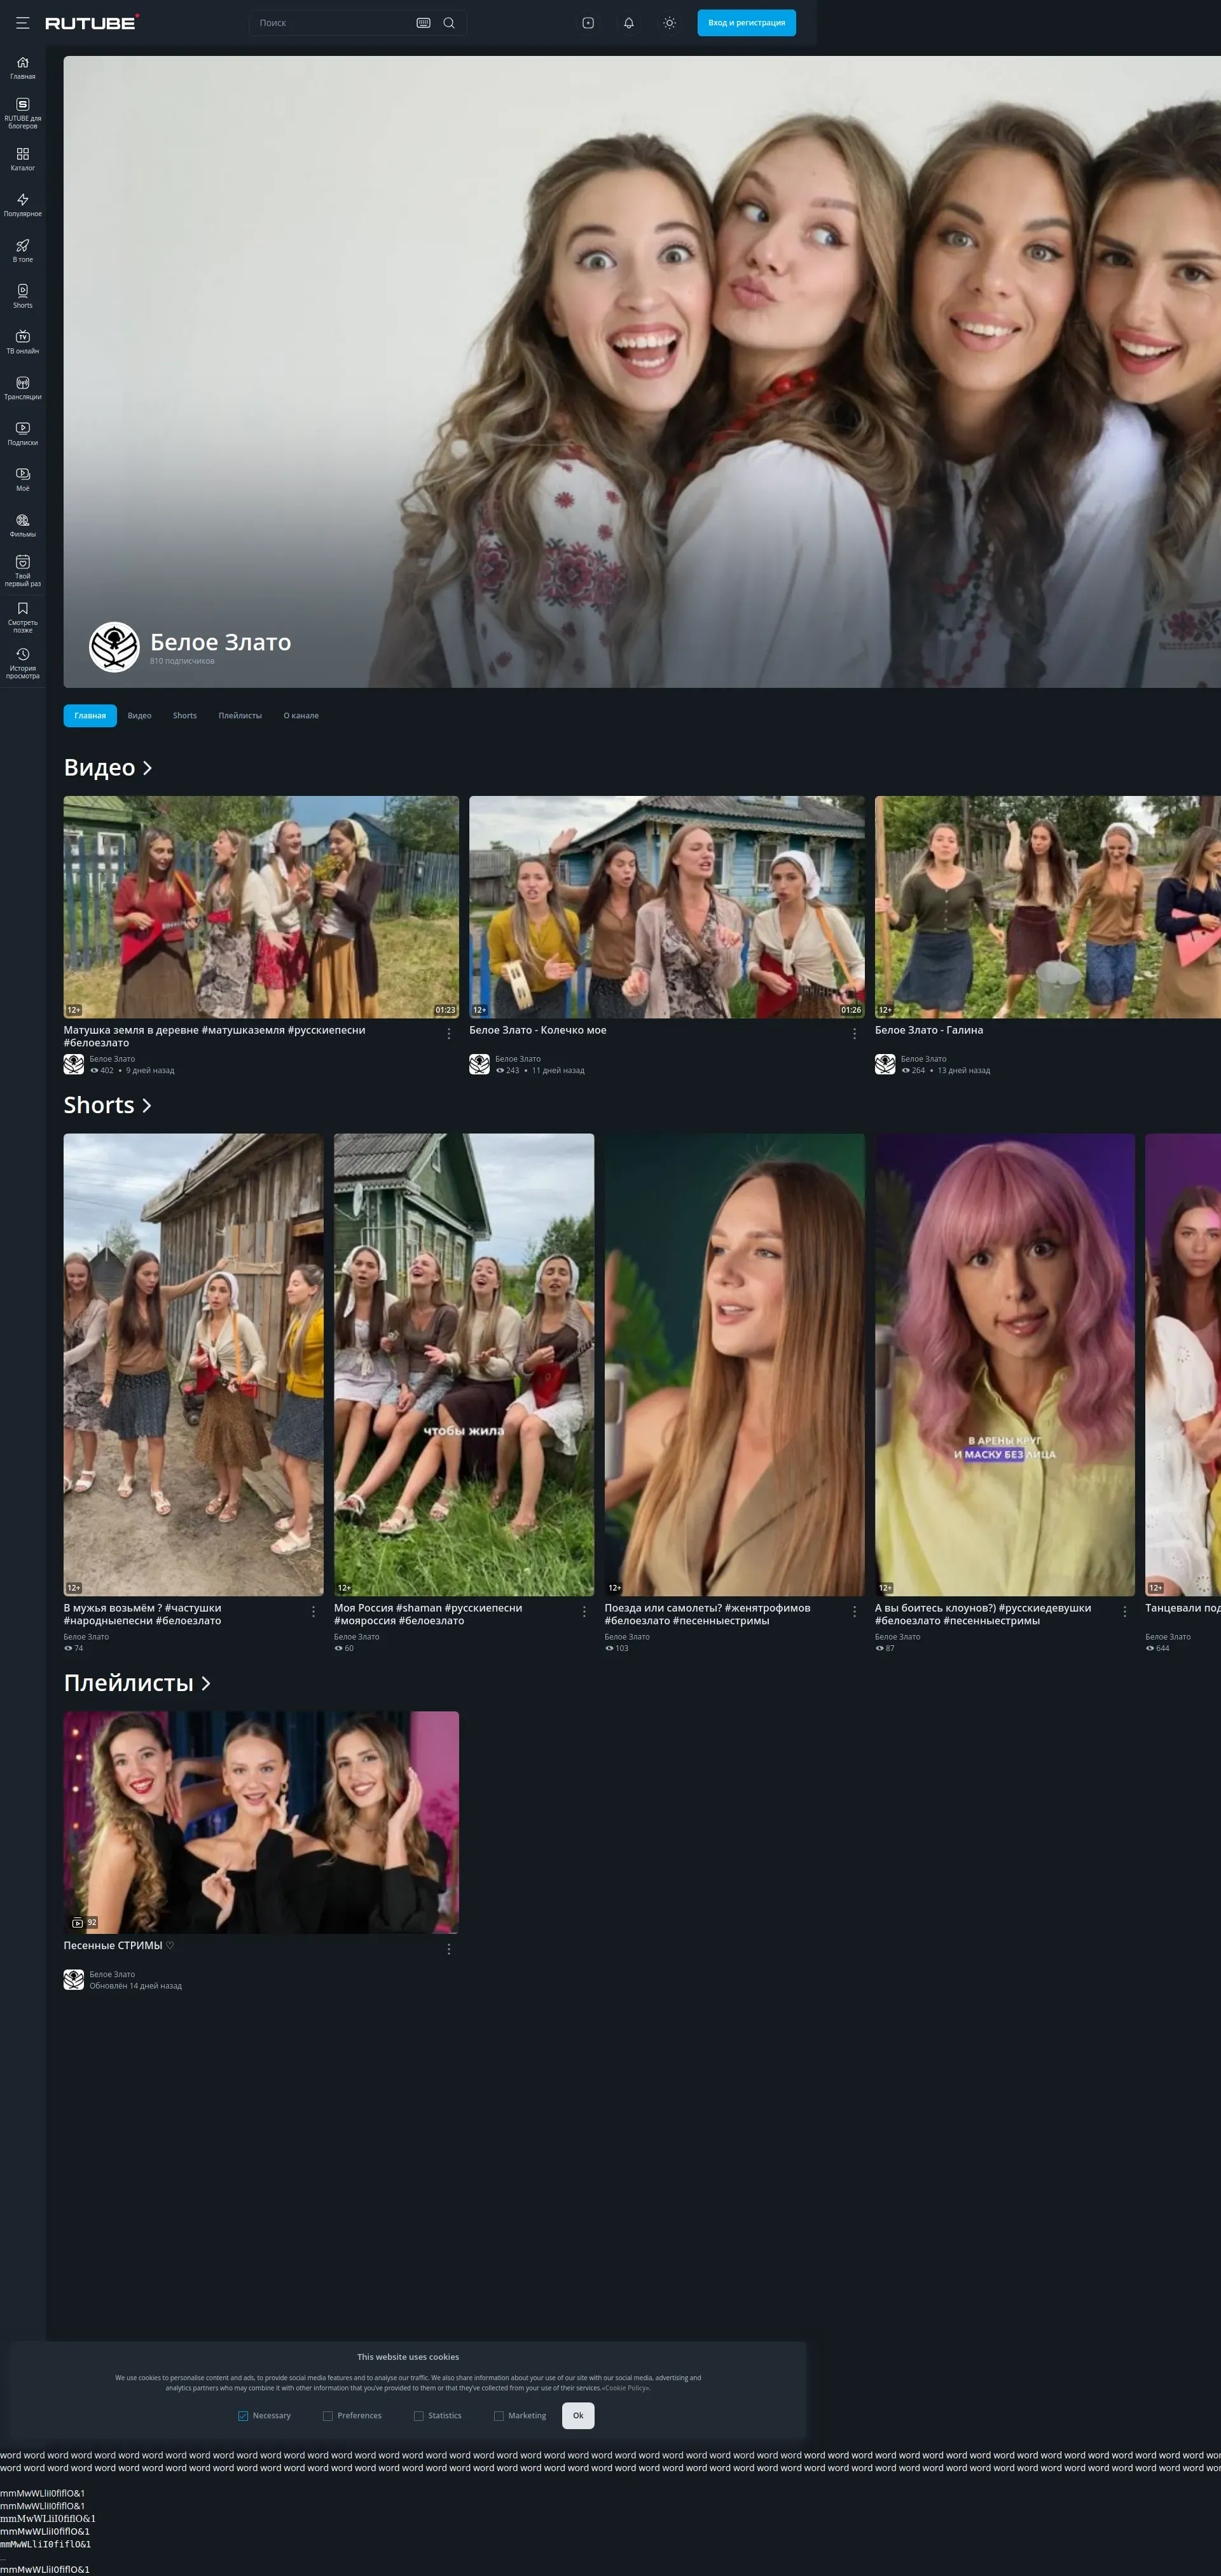Image resolution: width=1221 pixels, height=2576 pixels.
Task: Open options menu for Колечко мое video
Action: coord(854,1034)
